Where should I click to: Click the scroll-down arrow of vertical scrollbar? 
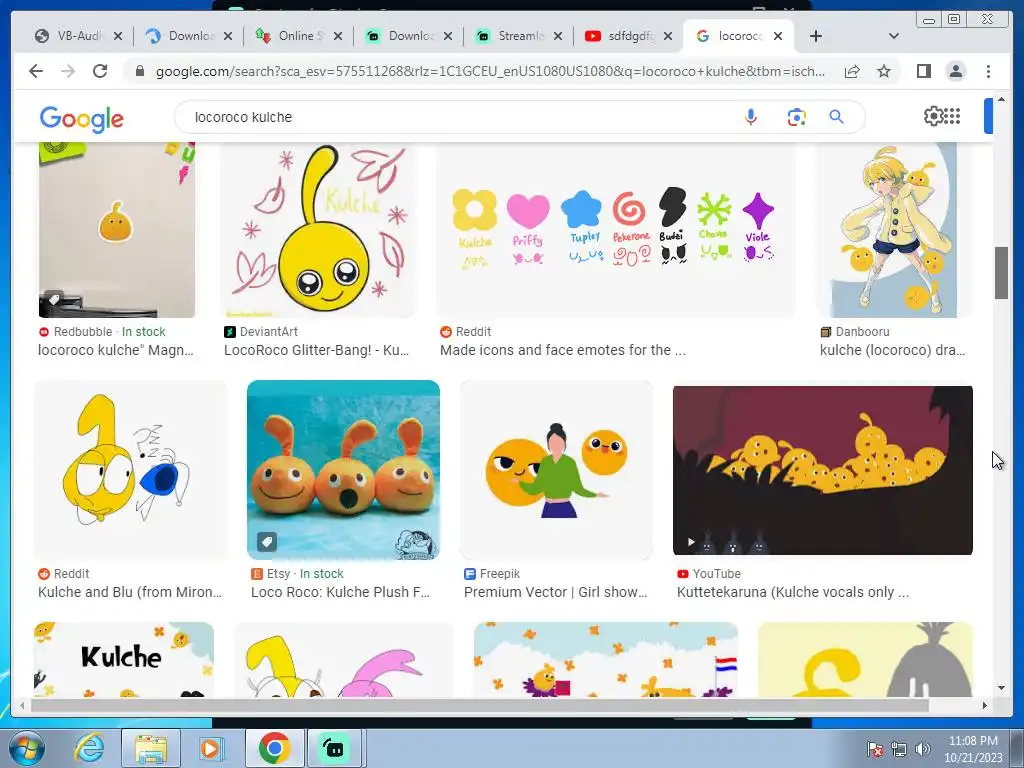pos(1001,688)
